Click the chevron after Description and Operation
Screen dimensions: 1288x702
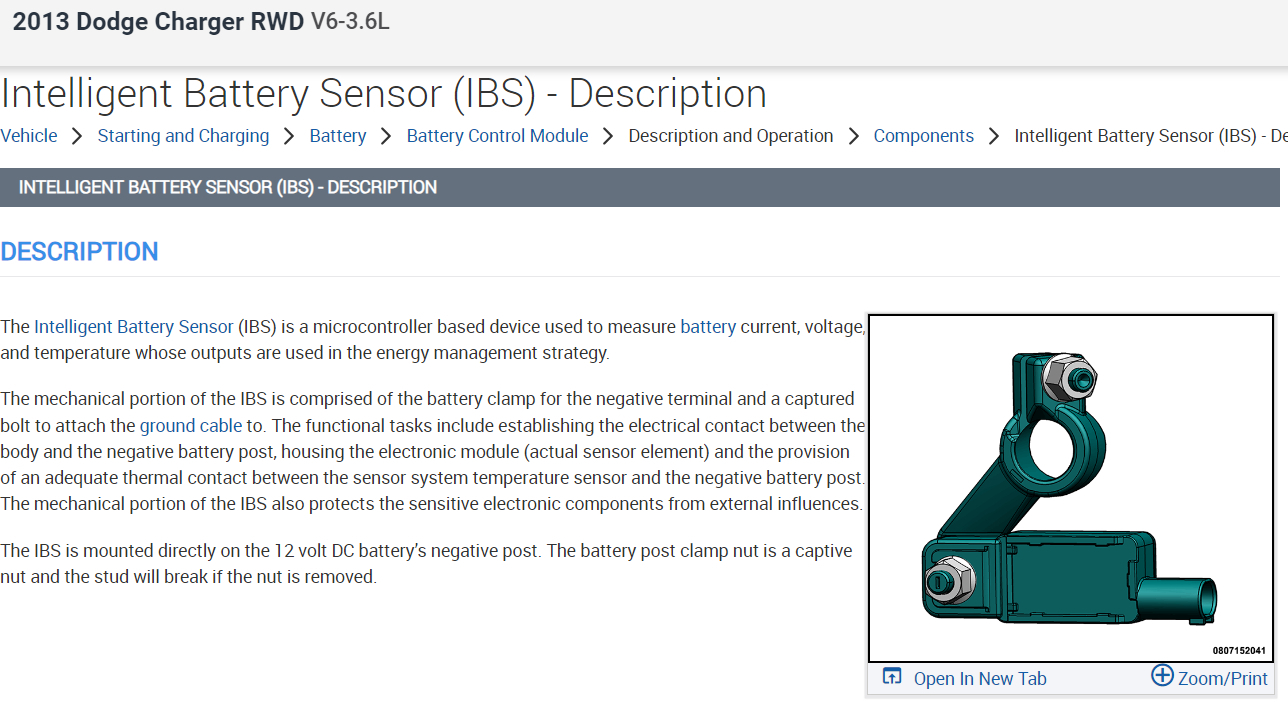coord(853,136)
